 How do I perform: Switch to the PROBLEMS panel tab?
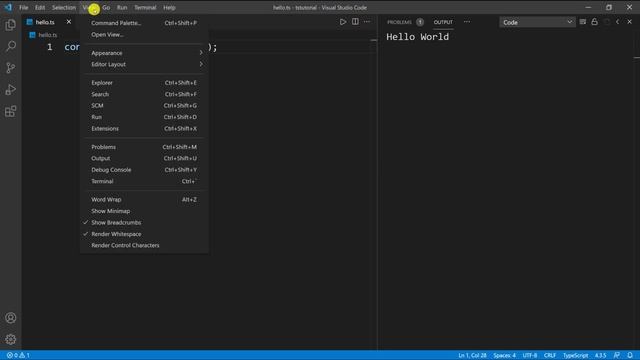coord(399,22)
